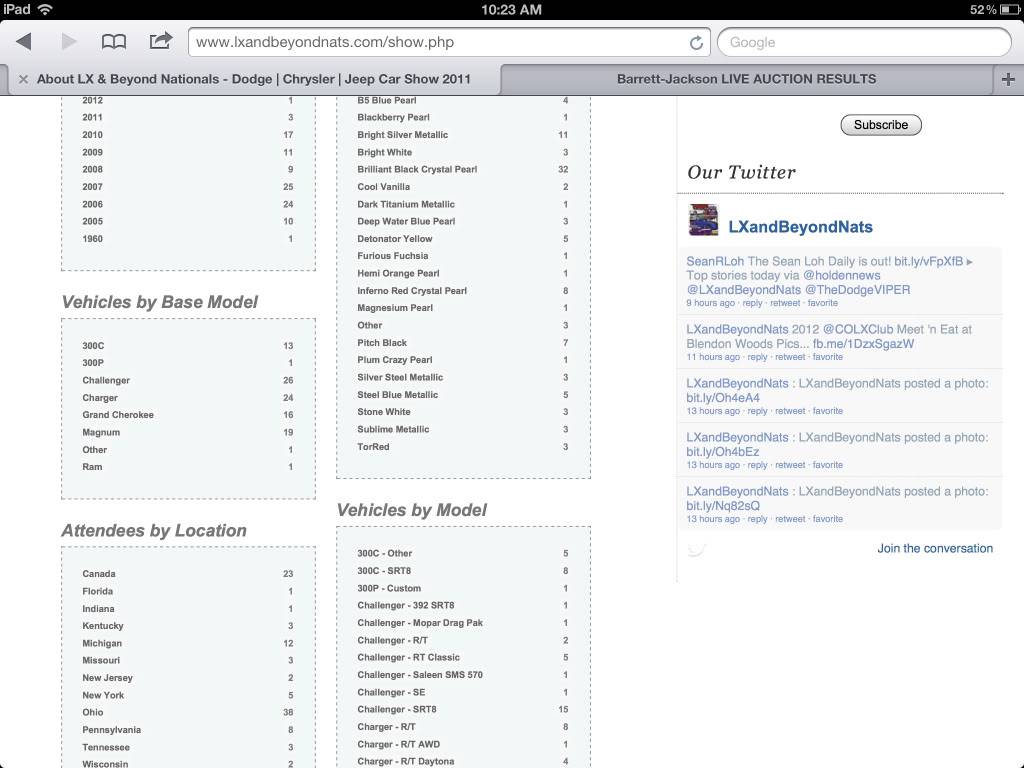Screen dimensions: 1024x768
Task: Close the LX & Beyond Nationals tab
Action: pyautogui.click(x=22, y=79)
